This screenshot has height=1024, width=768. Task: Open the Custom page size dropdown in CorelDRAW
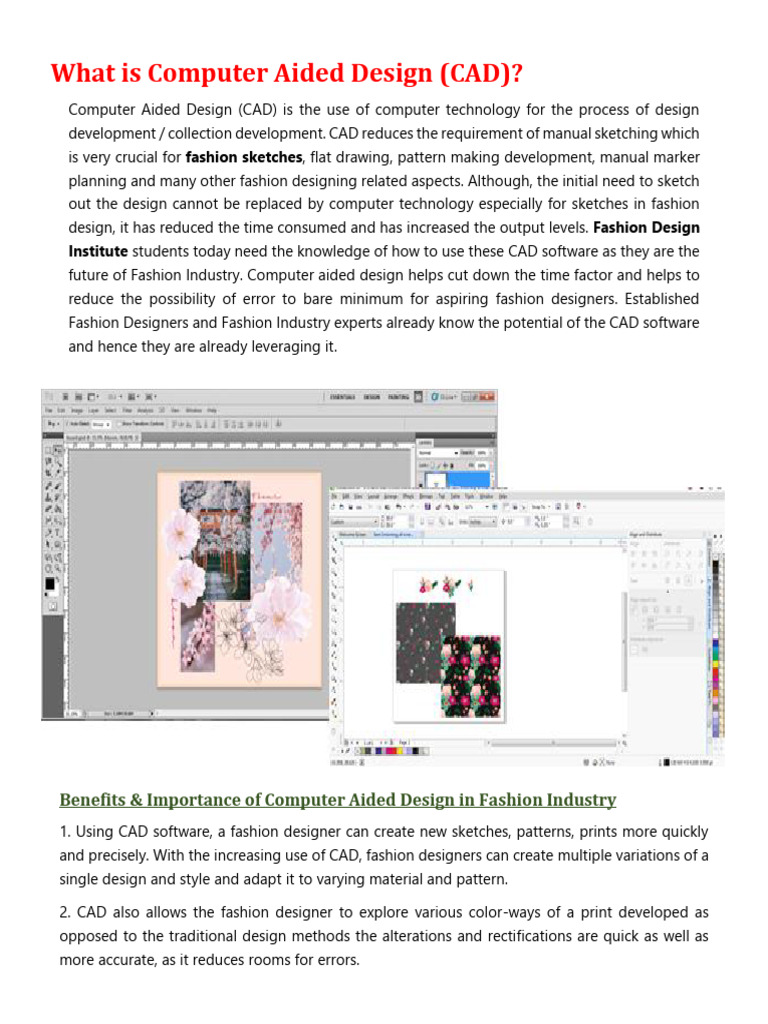point(354,522)
